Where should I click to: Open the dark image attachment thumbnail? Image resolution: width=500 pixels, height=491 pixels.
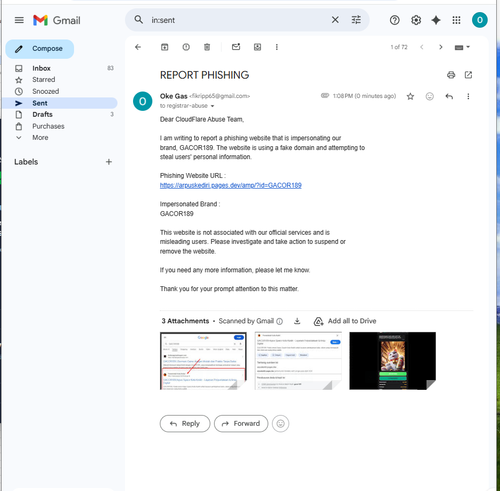point(393,361)
